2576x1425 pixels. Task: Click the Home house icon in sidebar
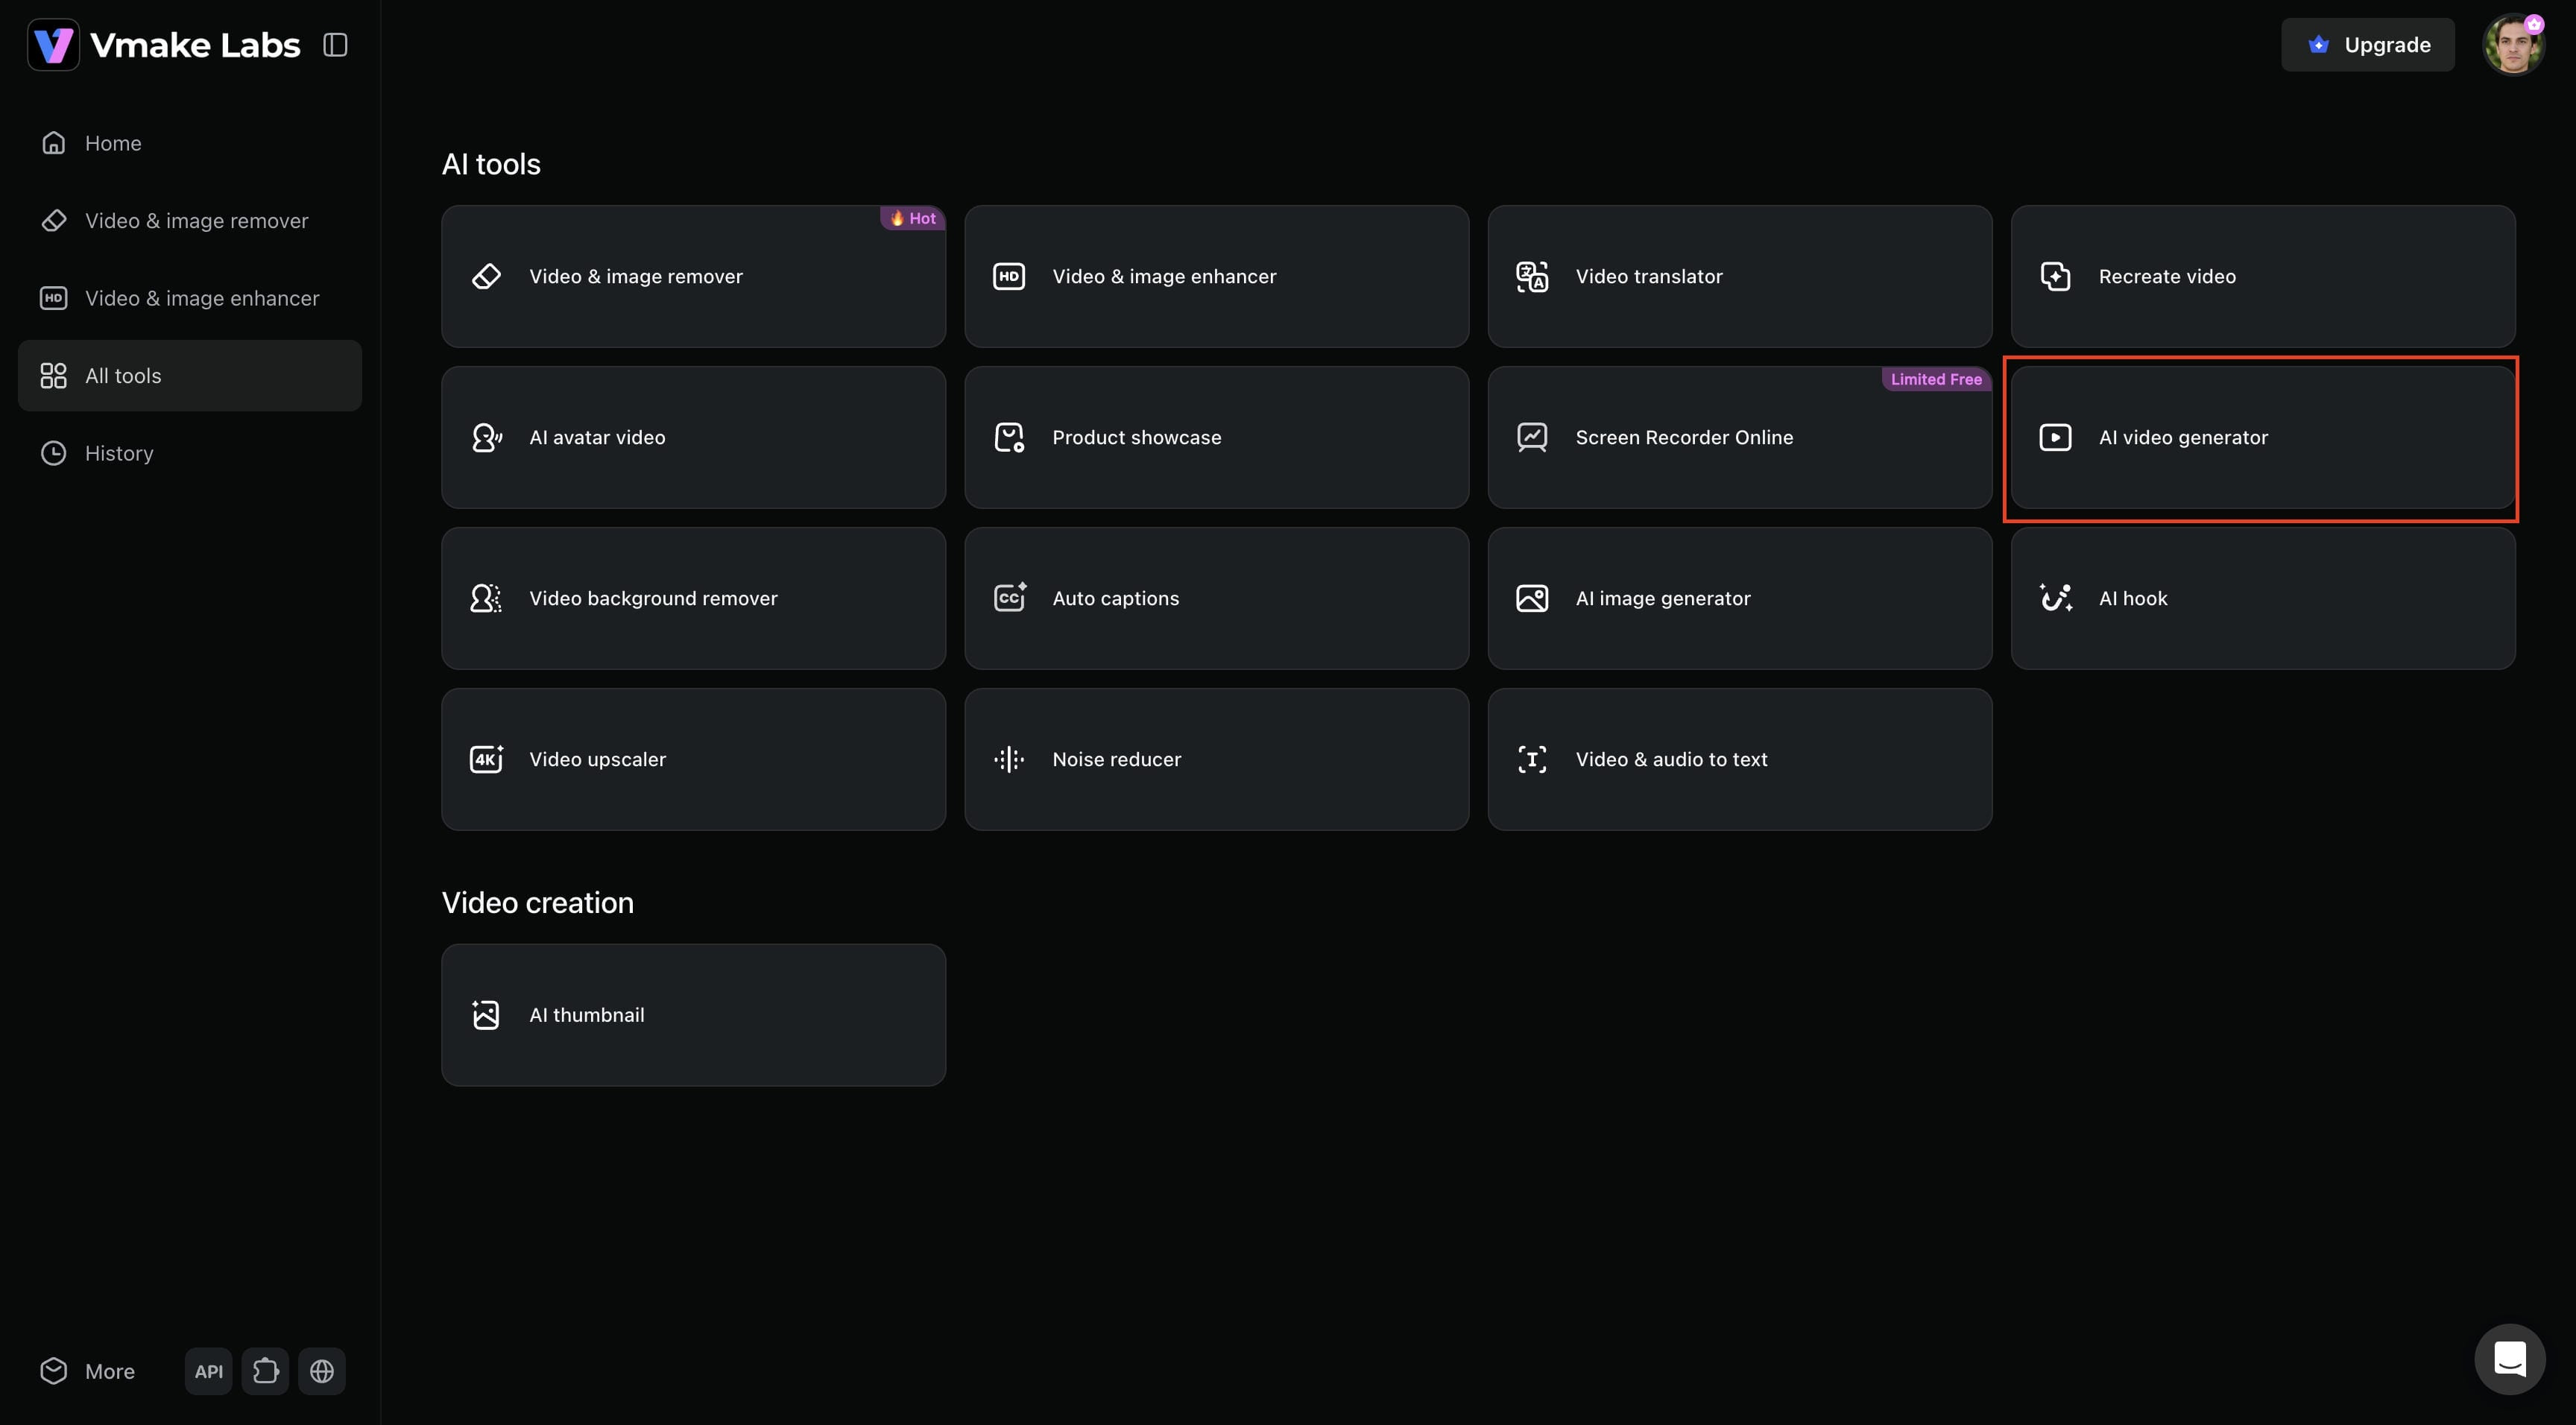click(x=53, y=143)
